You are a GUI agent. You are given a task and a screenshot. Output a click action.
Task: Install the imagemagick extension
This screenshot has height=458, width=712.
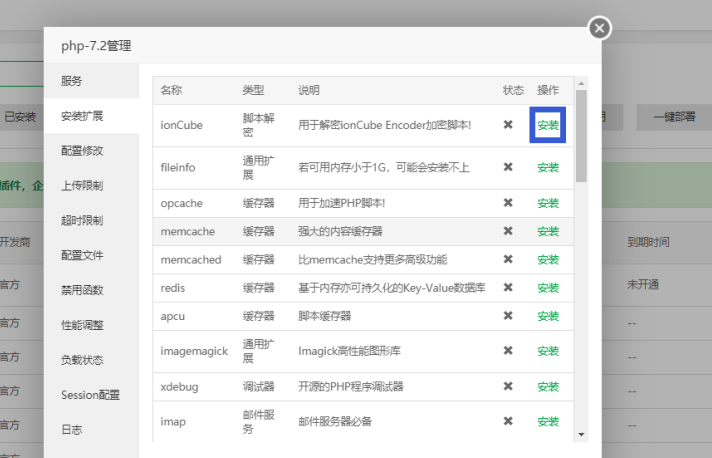click(x=548, y=351)
